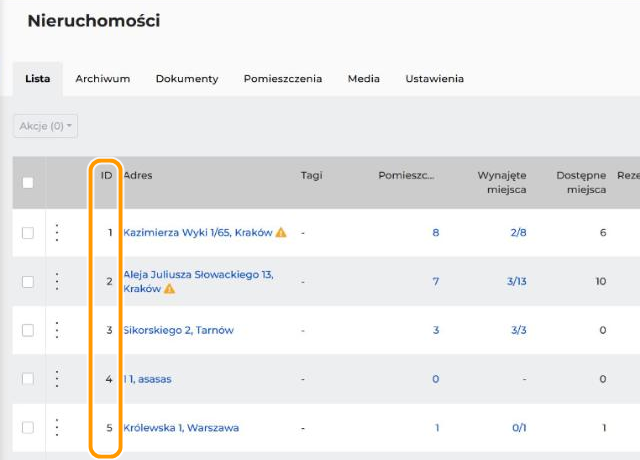Open rented places 3/13 link
The image size is (640, 460).
pyautogui.click(x=517, y=281)
